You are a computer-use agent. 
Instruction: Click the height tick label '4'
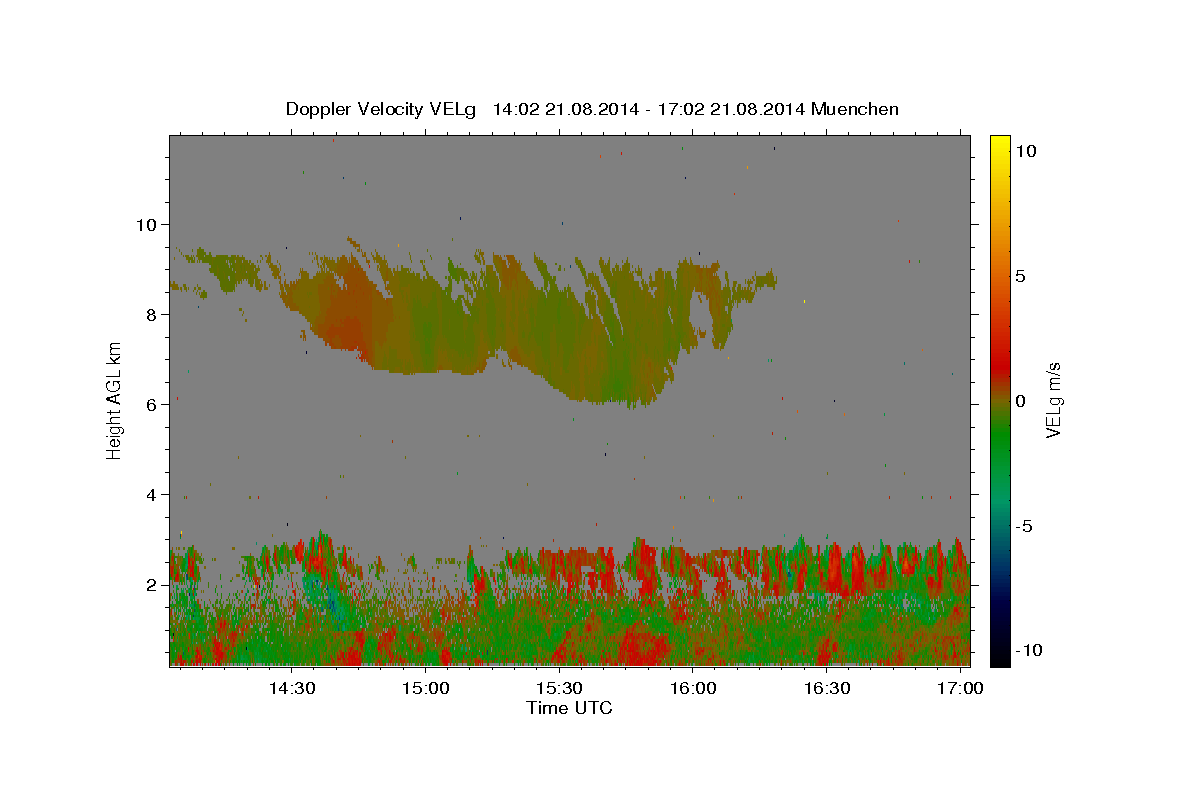coord(151,495)
